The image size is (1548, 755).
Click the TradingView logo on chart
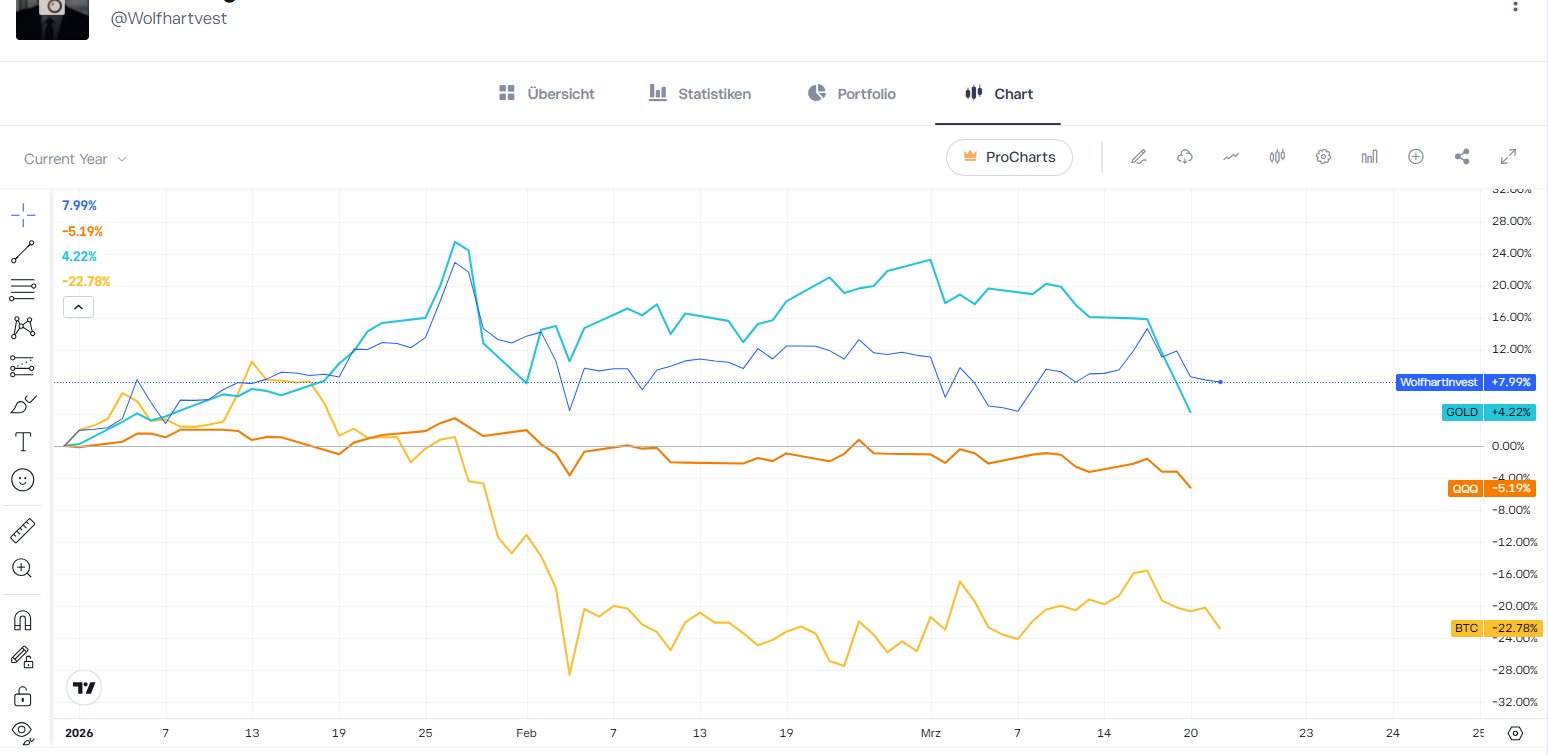[84, 688]
